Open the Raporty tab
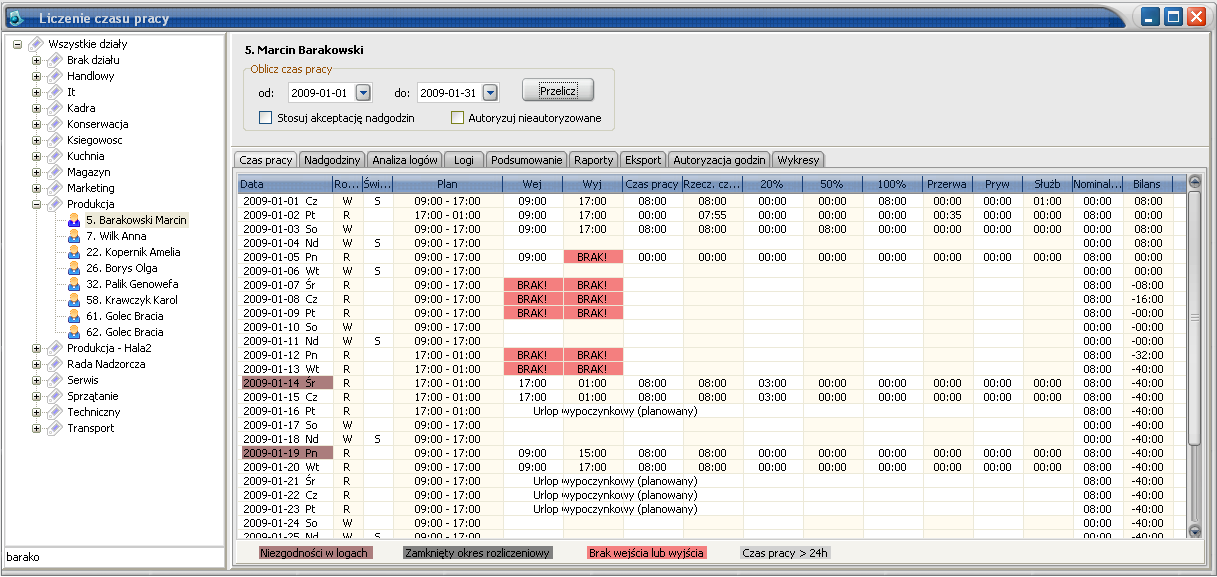The height and width of the screenshot is (577, 1217). [x=593, y=160]
